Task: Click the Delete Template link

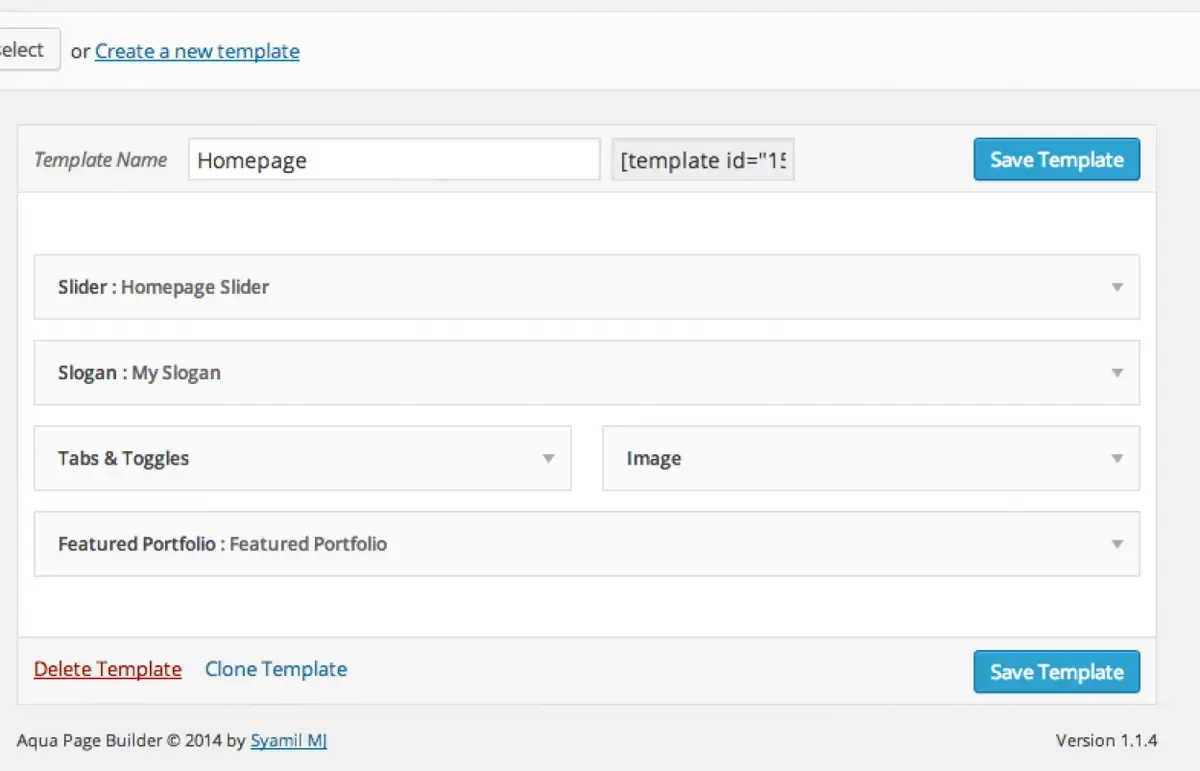Action: click(x=108, y=669)
